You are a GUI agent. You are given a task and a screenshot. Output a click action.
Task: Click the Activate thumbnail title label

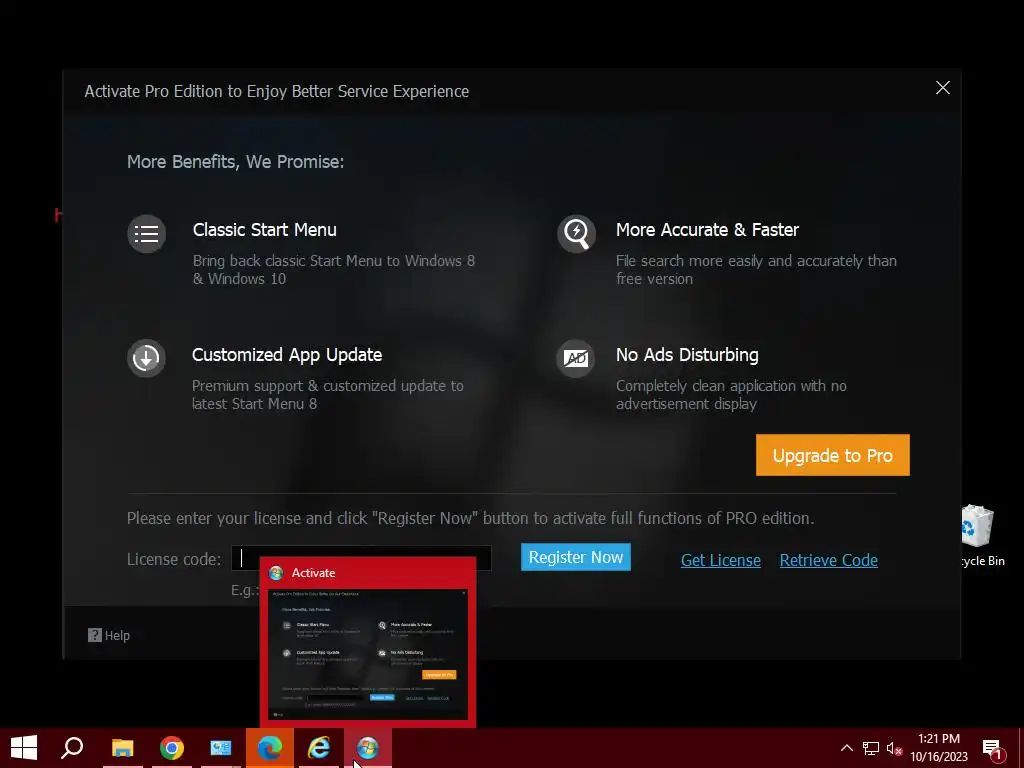click(x=313, y=573)
